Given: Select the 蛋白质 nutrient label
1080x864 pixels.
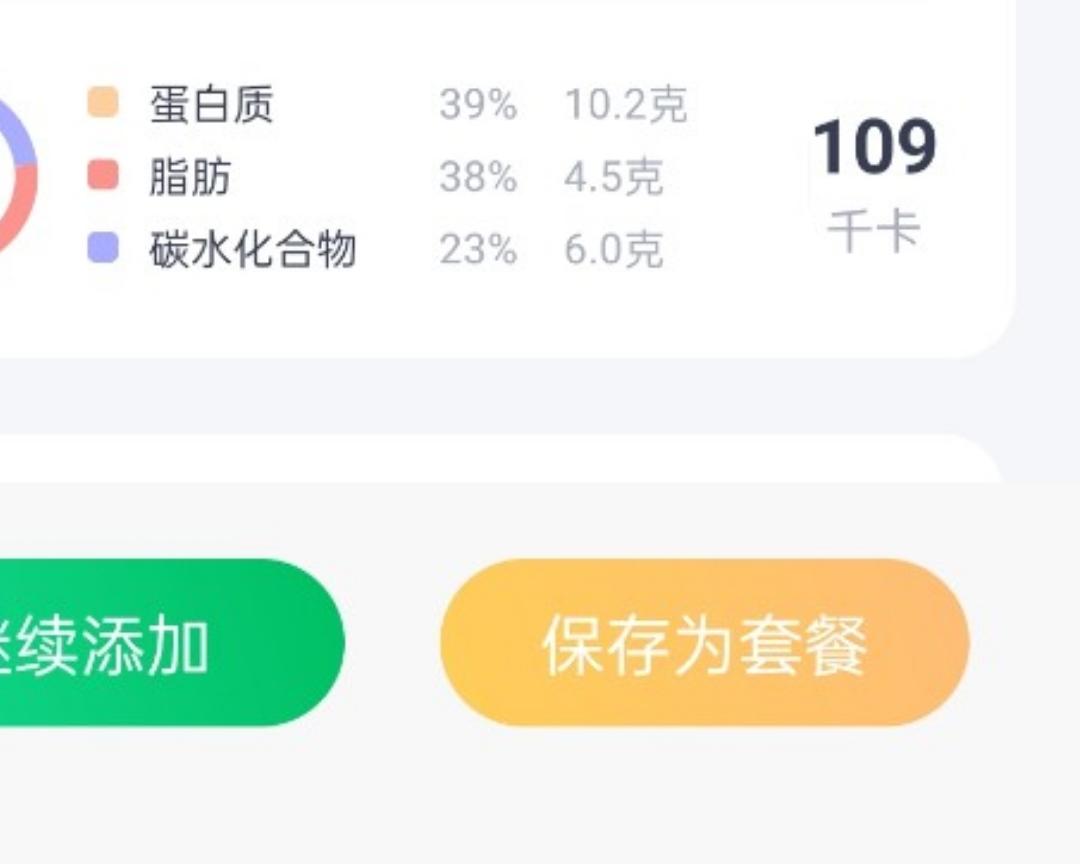Looking at the screenshot, I should [x=211, y=104].
